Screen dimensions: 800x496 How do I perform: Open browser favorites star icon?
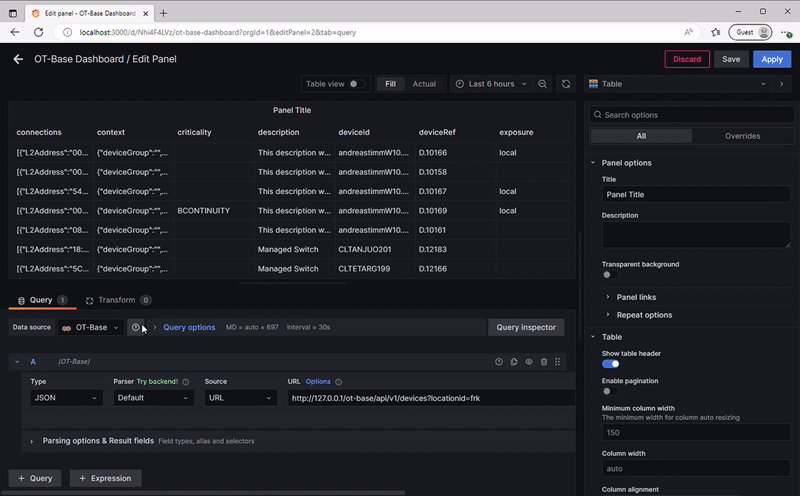[x=715, y=32]
